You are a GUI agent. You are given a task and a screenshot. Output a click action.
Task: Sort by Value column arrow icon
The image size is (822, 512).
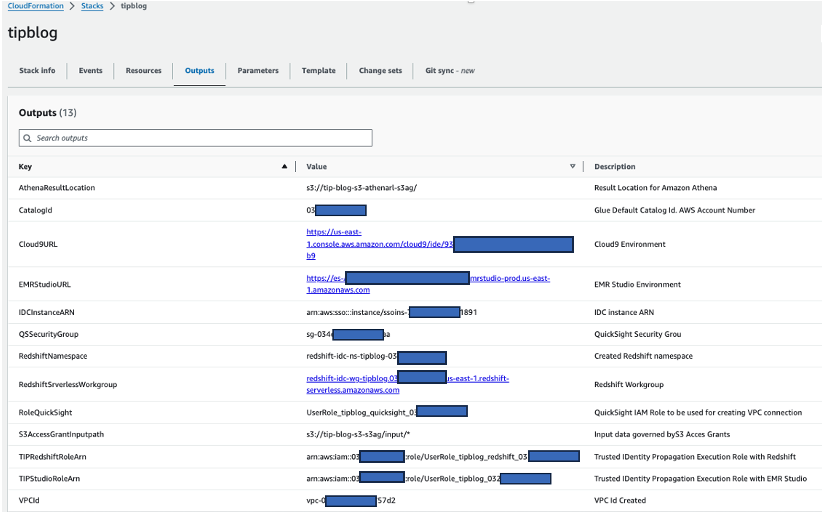(572, 166)
